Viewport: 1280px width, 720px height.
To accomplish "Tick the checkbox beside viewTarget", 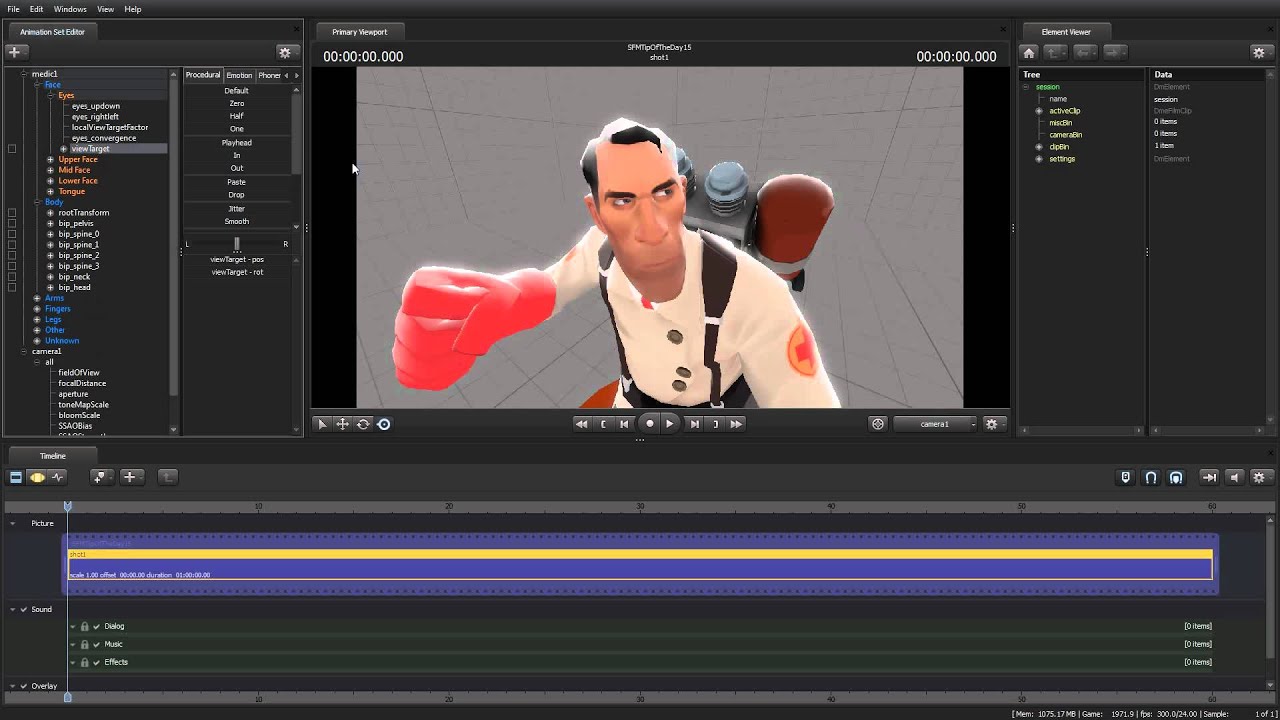I will click(x=12, y=149).
